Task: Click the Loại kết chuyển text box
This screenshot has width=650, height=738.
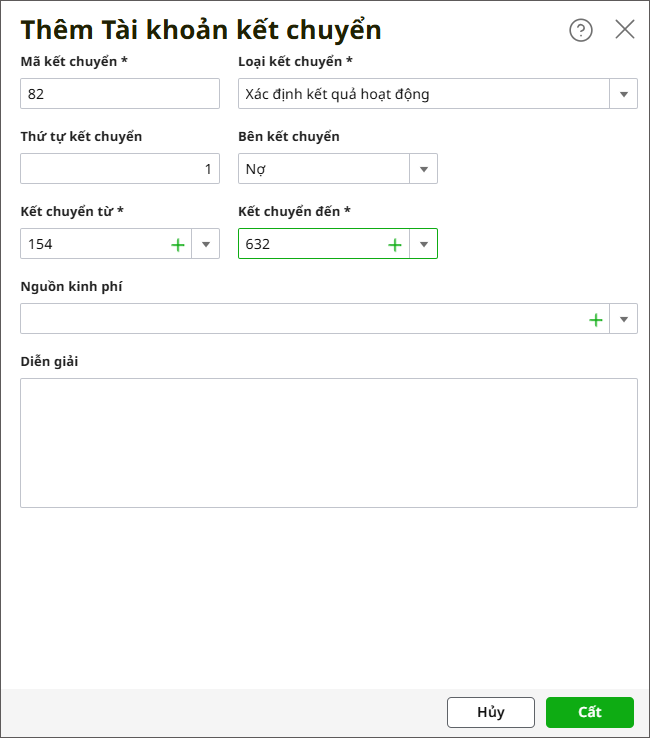Action: pyautogui.click(x=424, y=94)
